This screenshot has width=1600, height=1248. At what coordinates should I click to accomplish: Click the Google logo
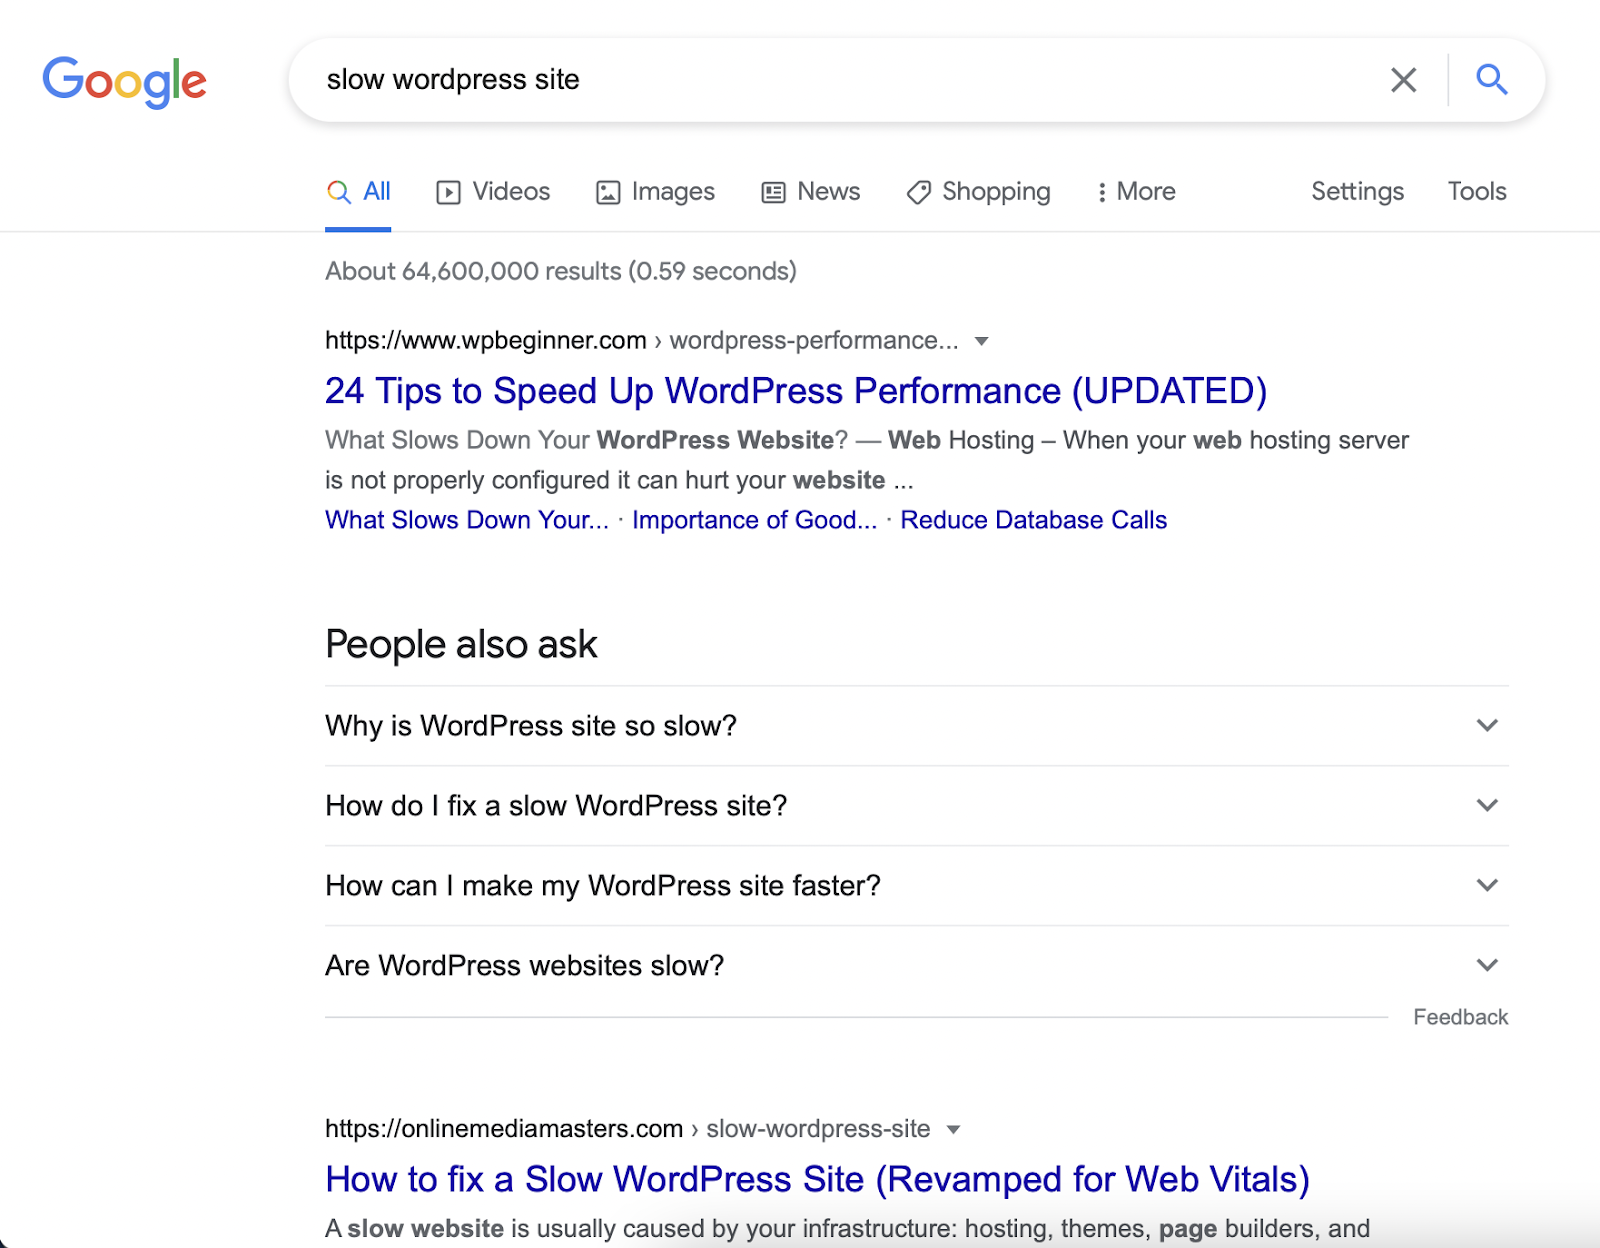(x=124, y=80)
